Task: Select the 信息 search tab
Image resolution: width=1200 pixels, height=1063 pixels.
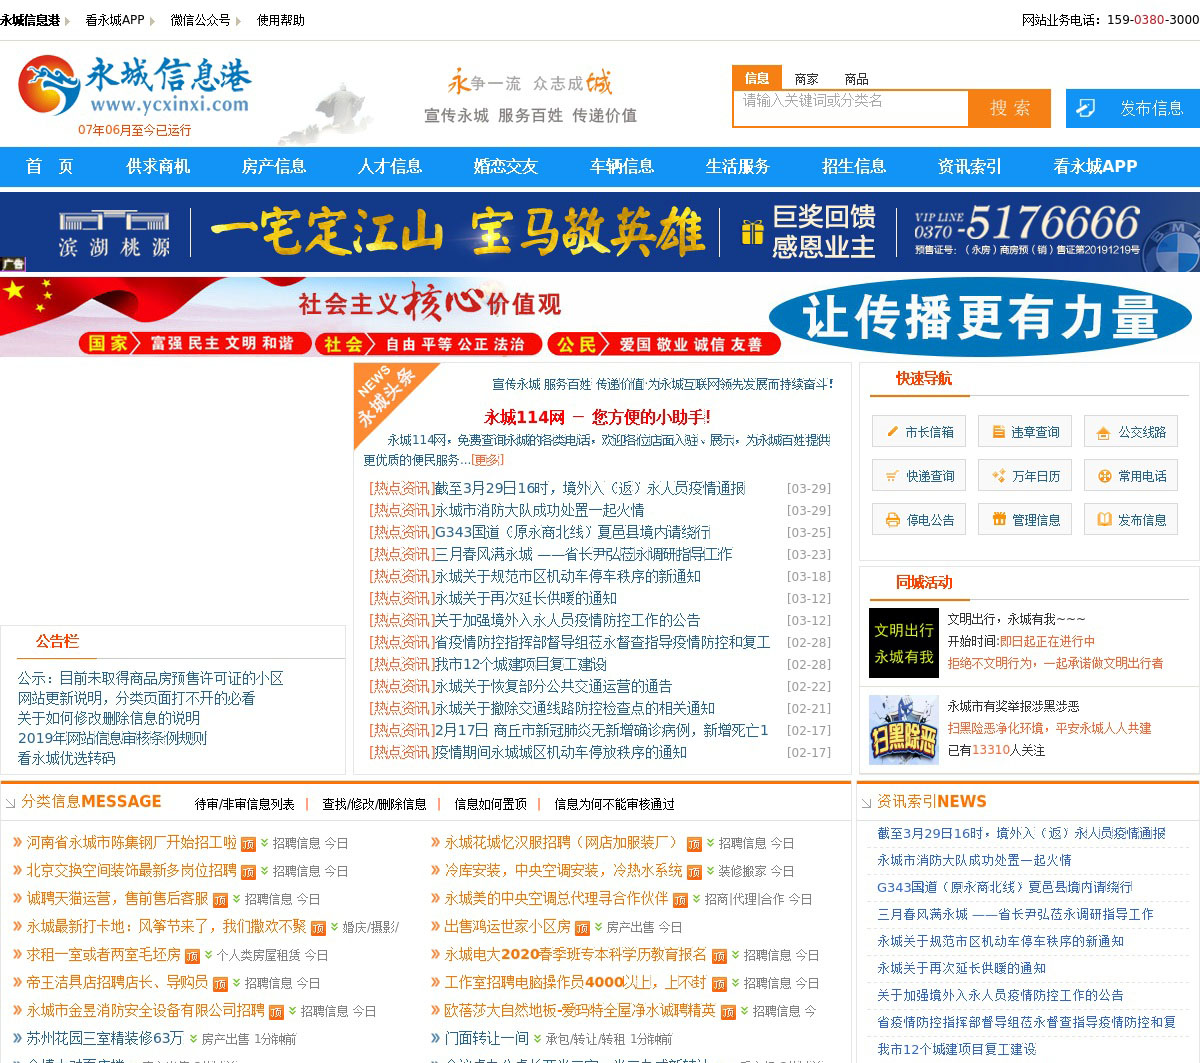Action: [x=757, y=78]
